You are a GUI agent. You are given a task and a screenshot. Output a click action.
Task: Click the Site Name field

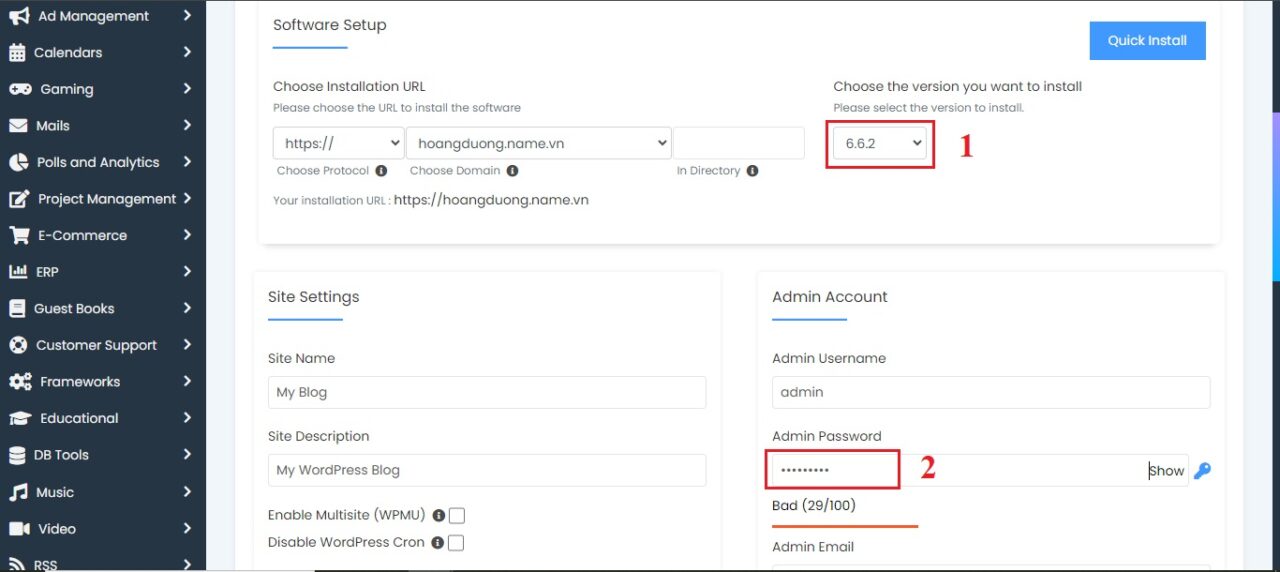487,392
